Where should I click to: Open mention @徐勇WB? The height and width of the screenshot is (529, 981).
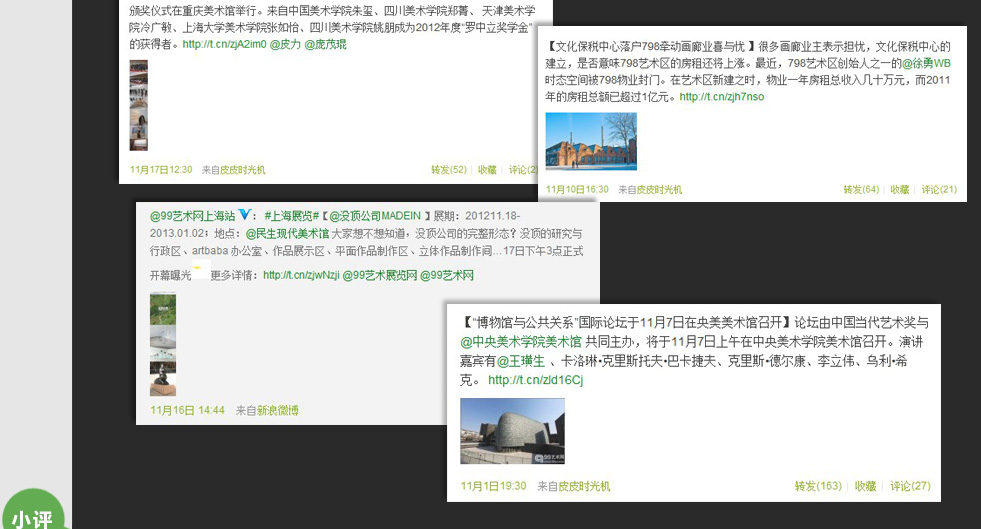[x=926, y=63]
